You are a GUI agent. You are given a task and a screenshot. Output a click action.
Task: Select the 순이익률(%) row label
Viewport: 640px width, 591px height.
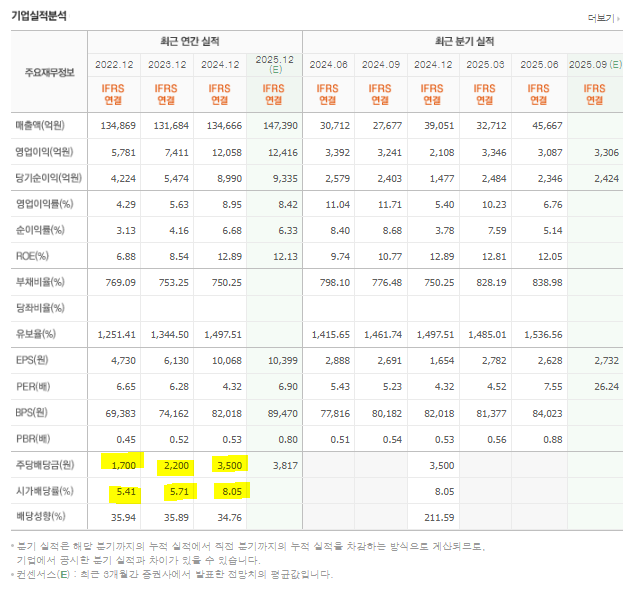[40, 230]
